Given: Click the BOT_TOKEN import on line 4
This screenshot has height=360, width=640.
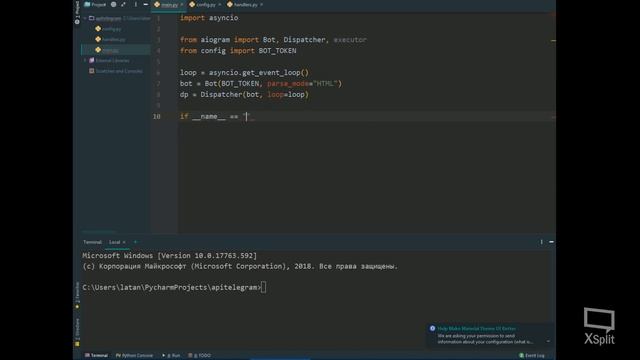Looking at the screenshot, I should [x=277, y=51].
